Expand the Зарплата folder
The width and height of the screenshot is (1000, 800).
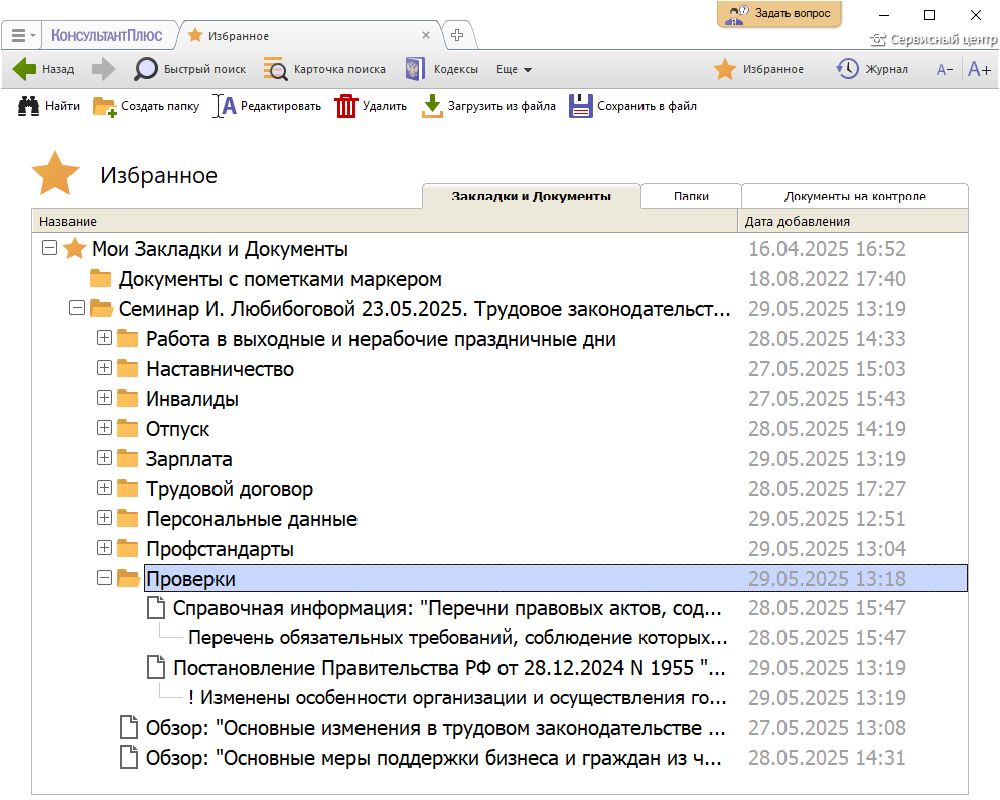(x=104, y=457)
